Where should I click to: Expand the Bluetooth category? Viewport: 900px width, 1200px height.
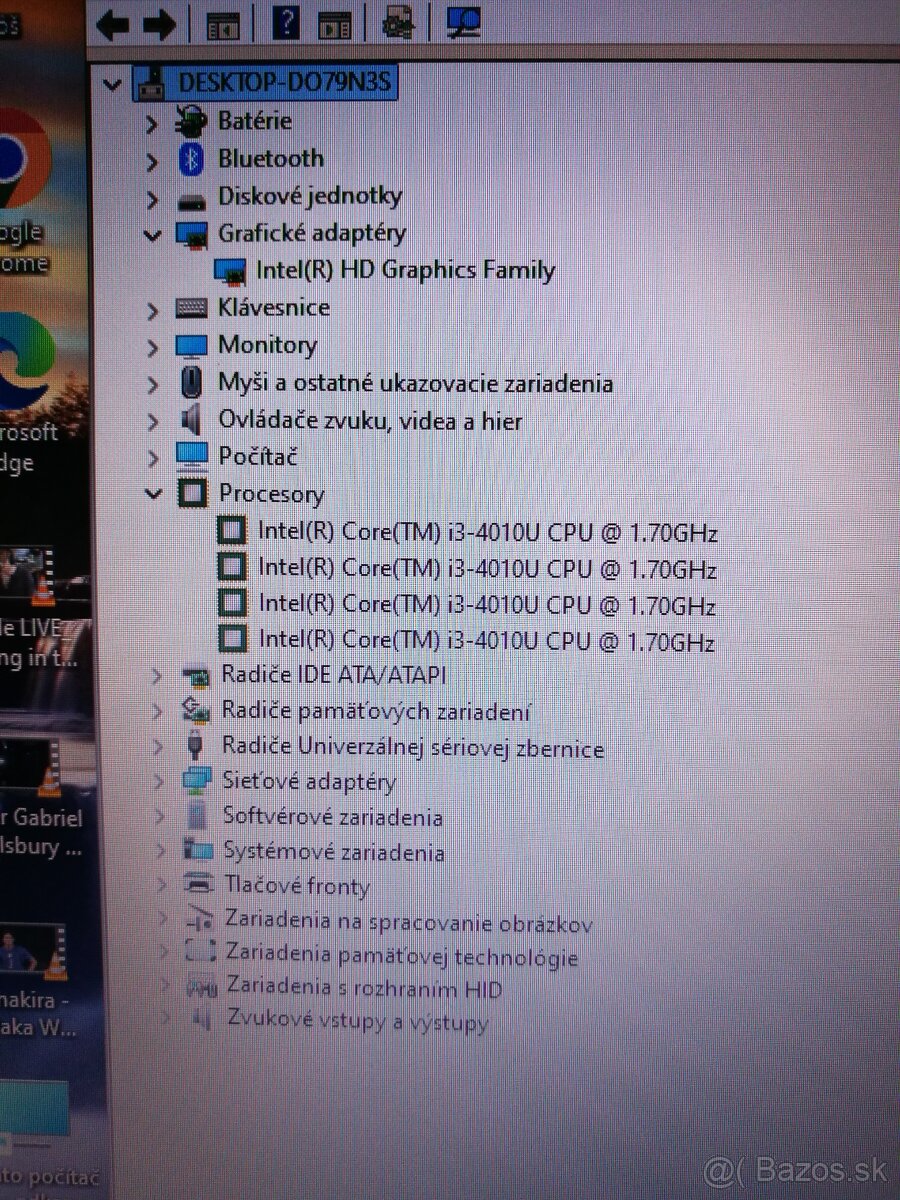pos(152,161)
